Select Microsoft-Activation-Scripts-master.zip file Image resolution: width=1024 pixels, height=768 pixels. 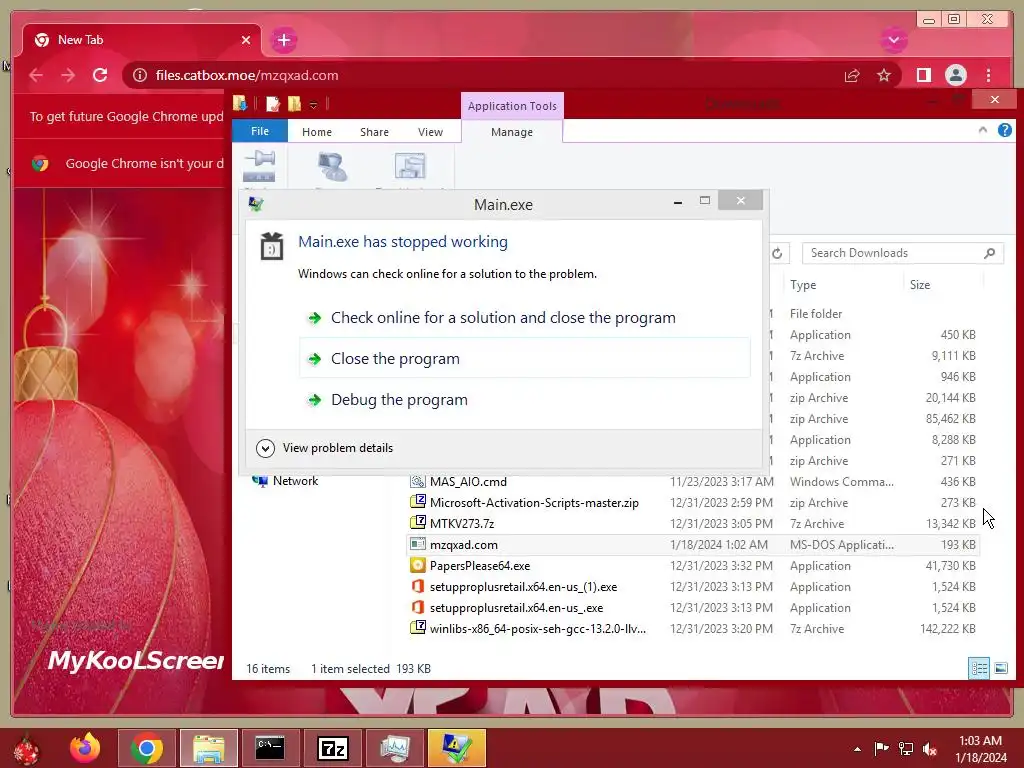[x=534, y=503]
